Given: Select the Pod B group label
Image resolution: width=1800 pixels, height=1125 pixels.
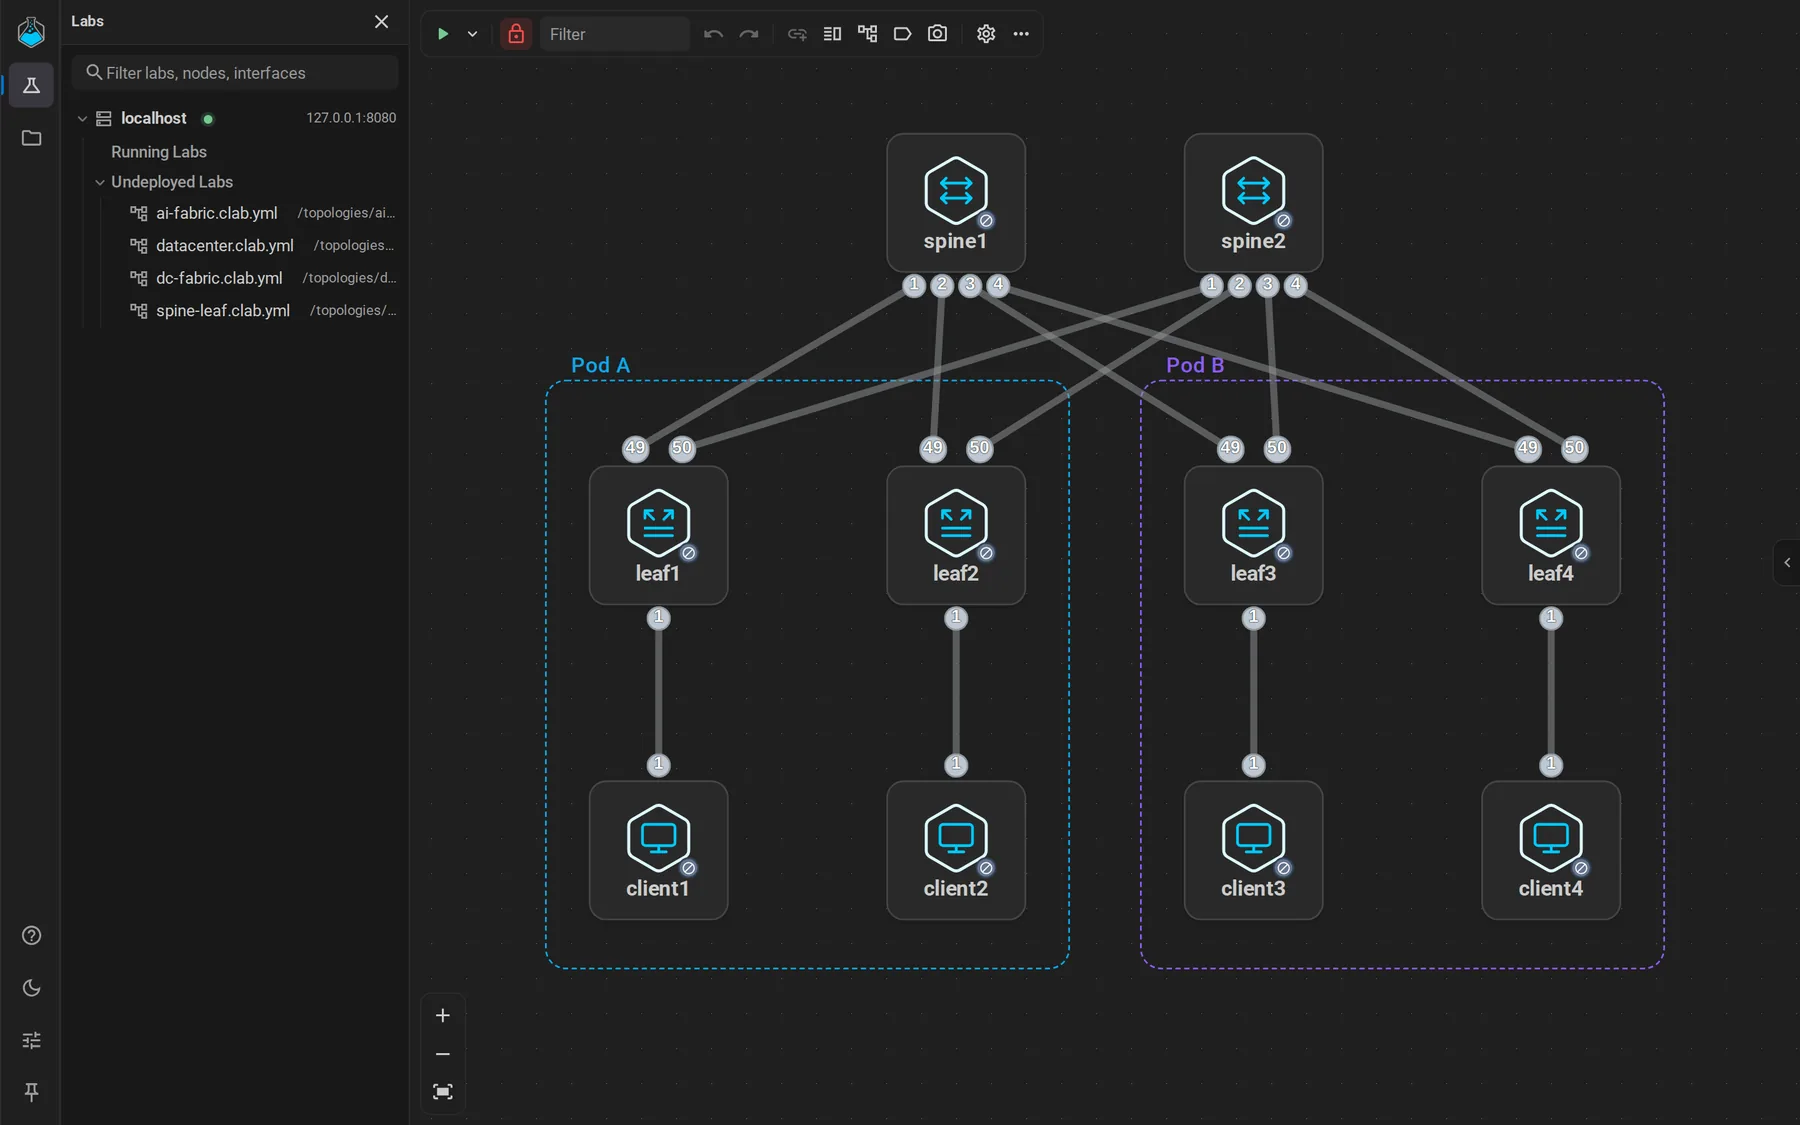Looking at the screenshot, I should [x=1195, y=365].
